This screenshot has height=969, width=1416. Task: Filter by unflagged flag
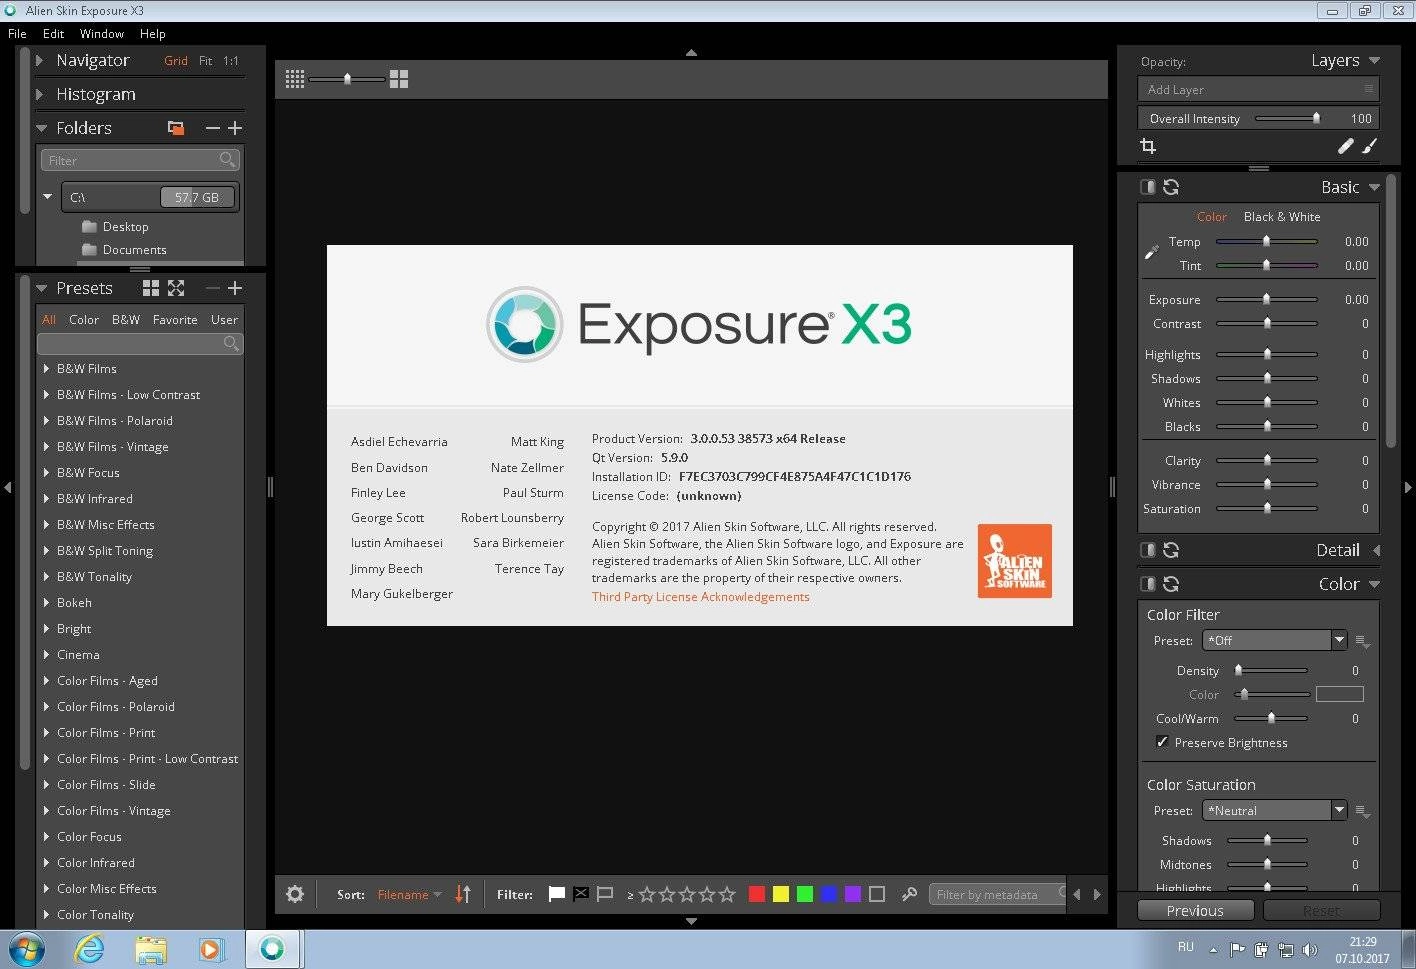click(605, 894)
